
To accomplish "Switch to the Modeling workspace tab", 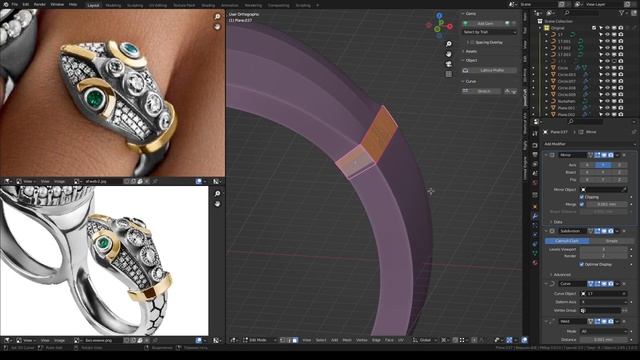I will [113, 5].
